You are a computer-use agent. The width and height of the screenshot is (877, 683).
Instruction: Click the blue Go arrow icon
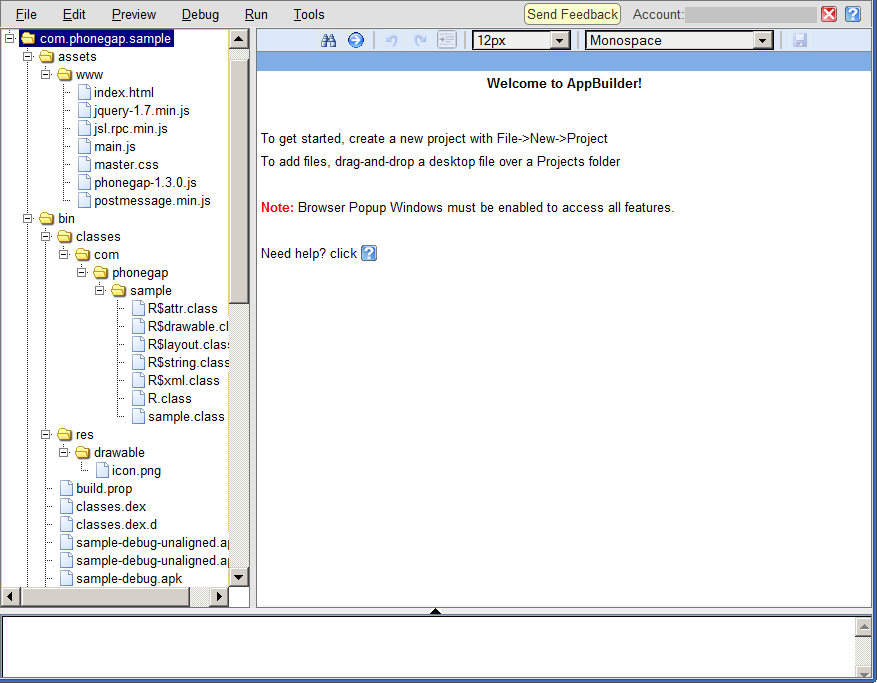[x=356, y=40]
